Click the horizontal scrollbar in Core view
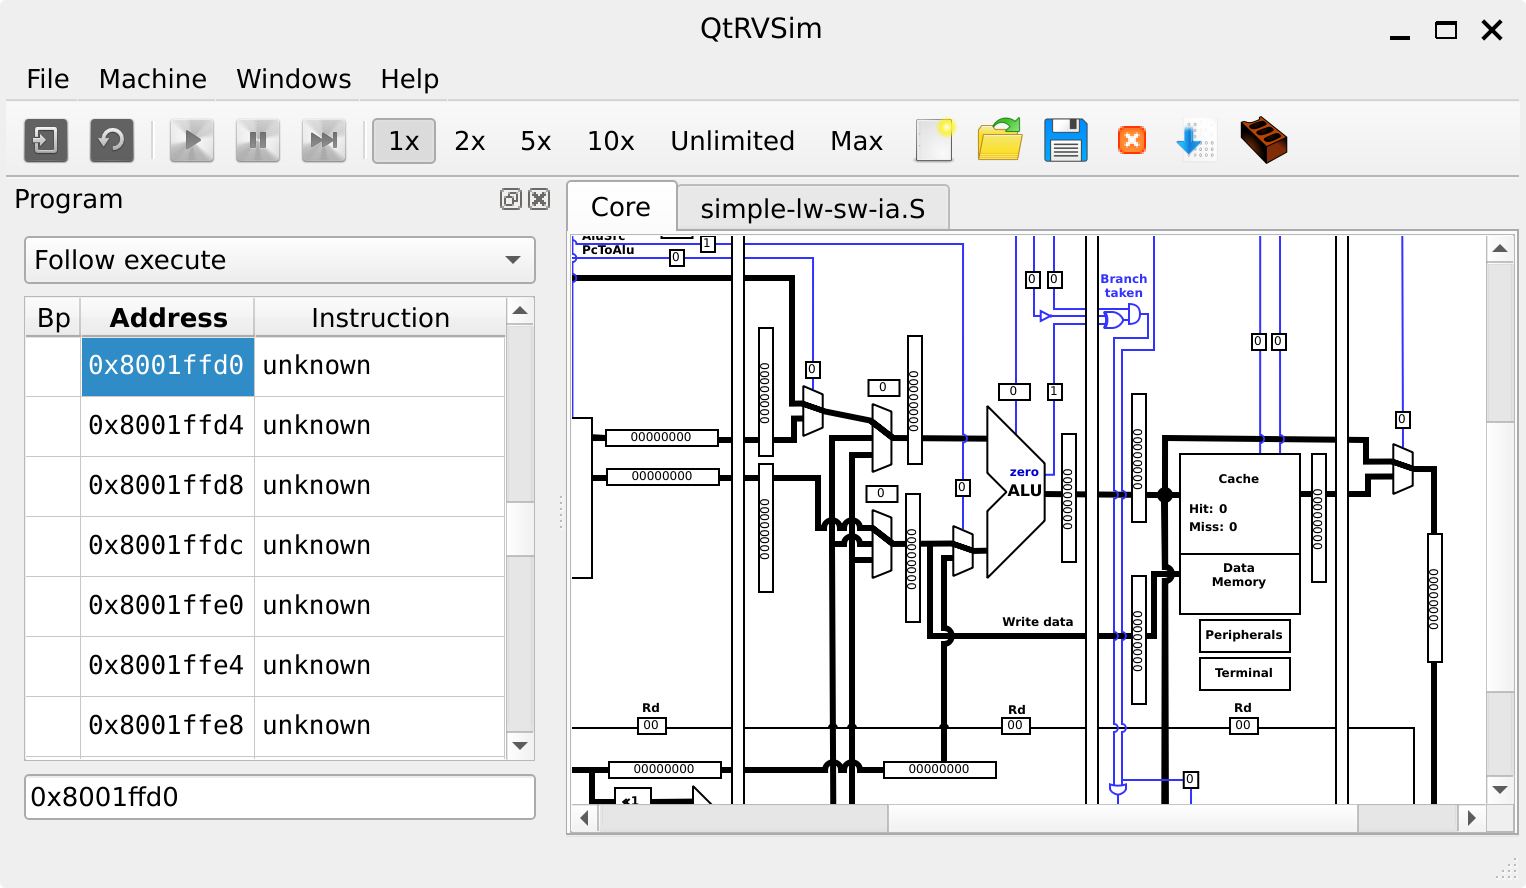Image resolution: width=1526 pixels, height=888 pixels. 1120,818
